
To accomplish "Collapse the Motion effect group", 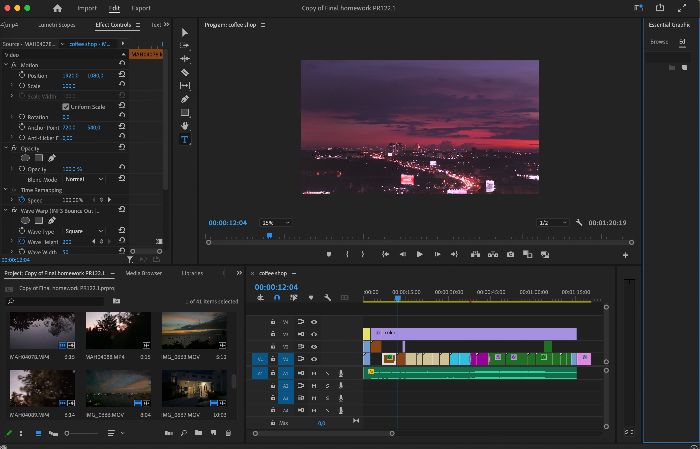I will (x=6, y=65).
